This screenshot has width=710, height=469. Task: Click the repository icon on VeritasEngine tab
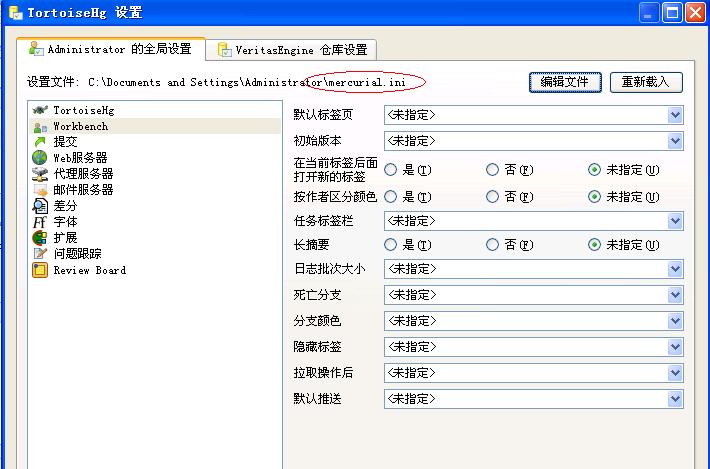coord(225,50)
